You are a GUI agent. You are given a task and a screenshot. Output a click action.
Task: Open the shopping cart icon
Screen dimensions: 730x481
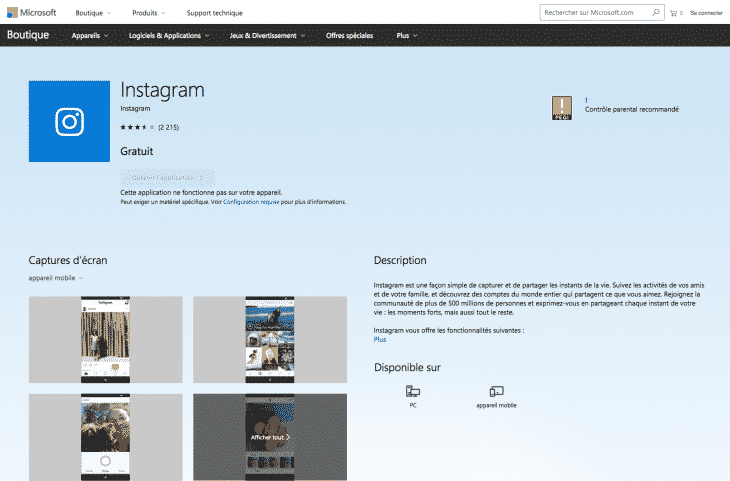673,13
